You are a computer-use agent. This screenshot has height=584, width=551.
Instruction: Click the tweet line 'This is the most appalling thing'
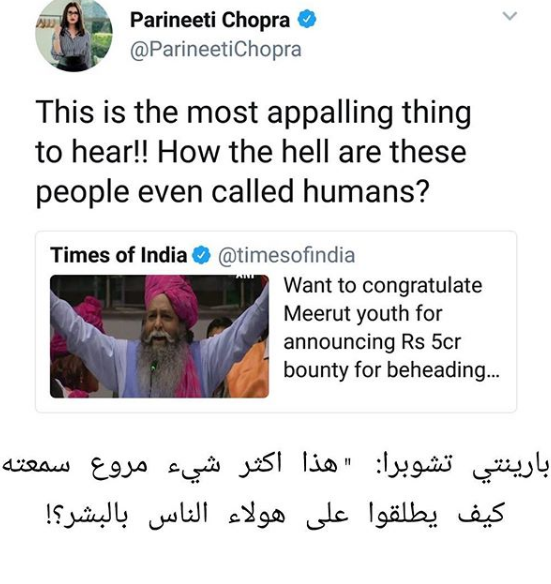pyautogui.click(x=253, y=113)
